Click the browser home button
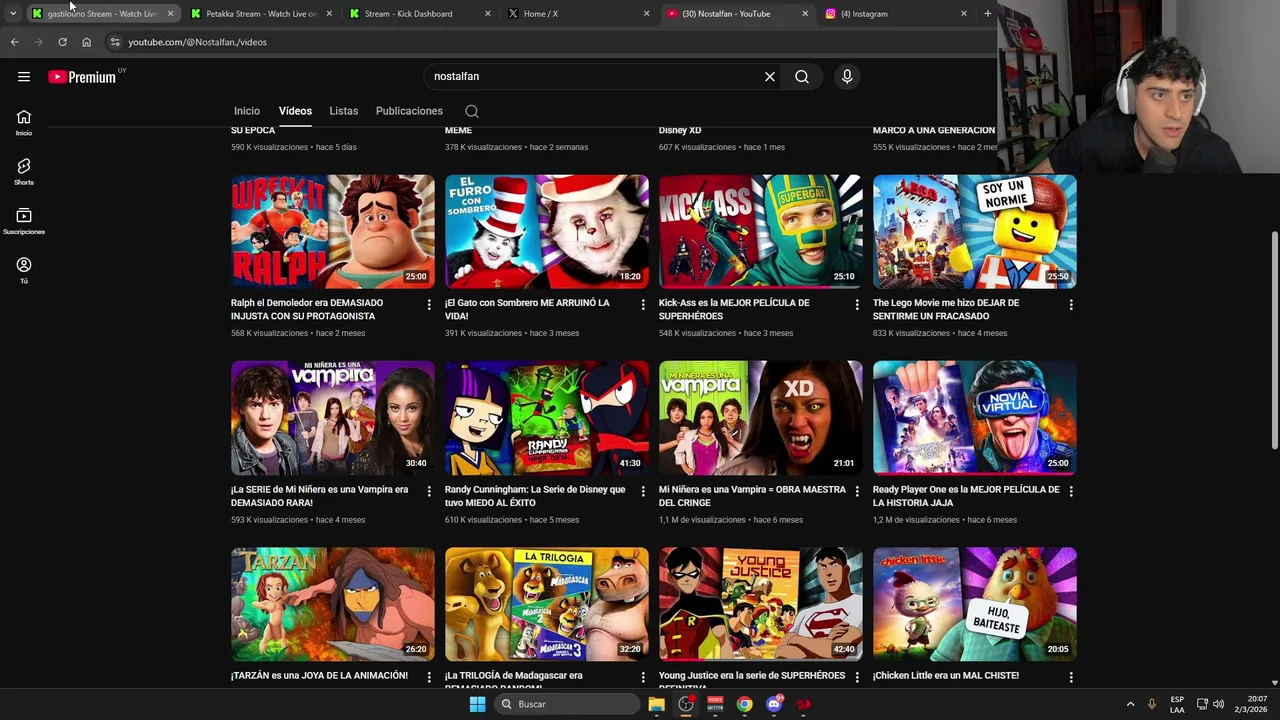Image resolution: width=1280 pixels, height=720 pixels. coord(86,42)
